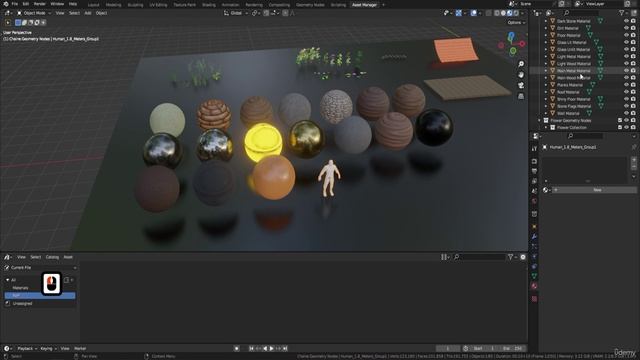Open the View Layer properties tab
The image size is (640, 360).
click(x=534, y=181)
